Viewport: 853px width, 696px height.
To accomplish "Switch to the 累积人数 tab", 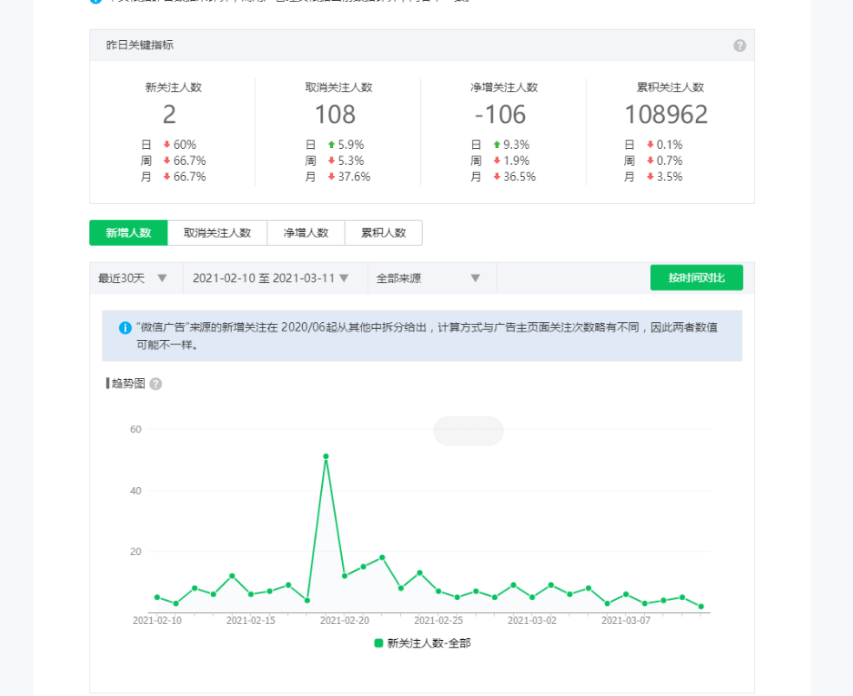I will 384,233.
